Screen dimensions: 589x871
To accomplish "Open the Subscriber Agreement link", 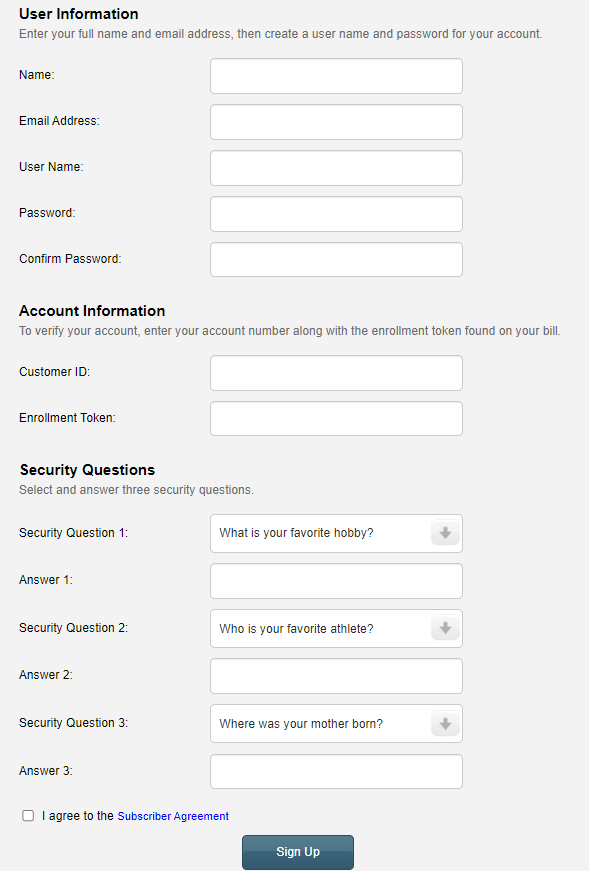I will click(172, 816).
